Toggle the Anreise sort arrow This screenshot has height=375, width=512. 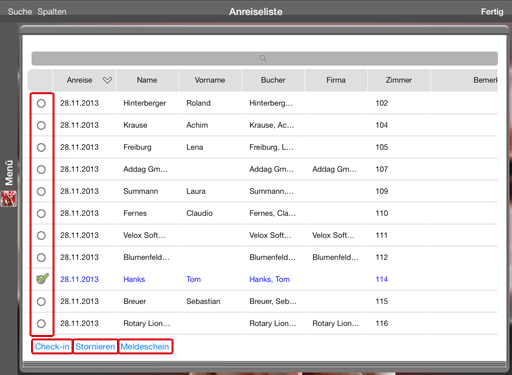[x=107, y=80]
